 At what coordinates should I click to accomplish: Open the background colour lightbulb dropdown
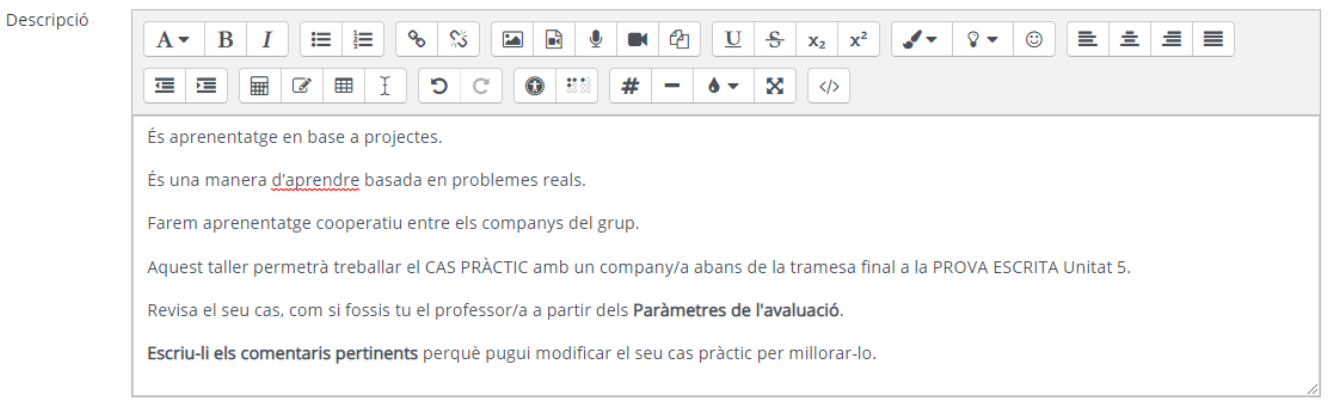(x=981, y=39)
